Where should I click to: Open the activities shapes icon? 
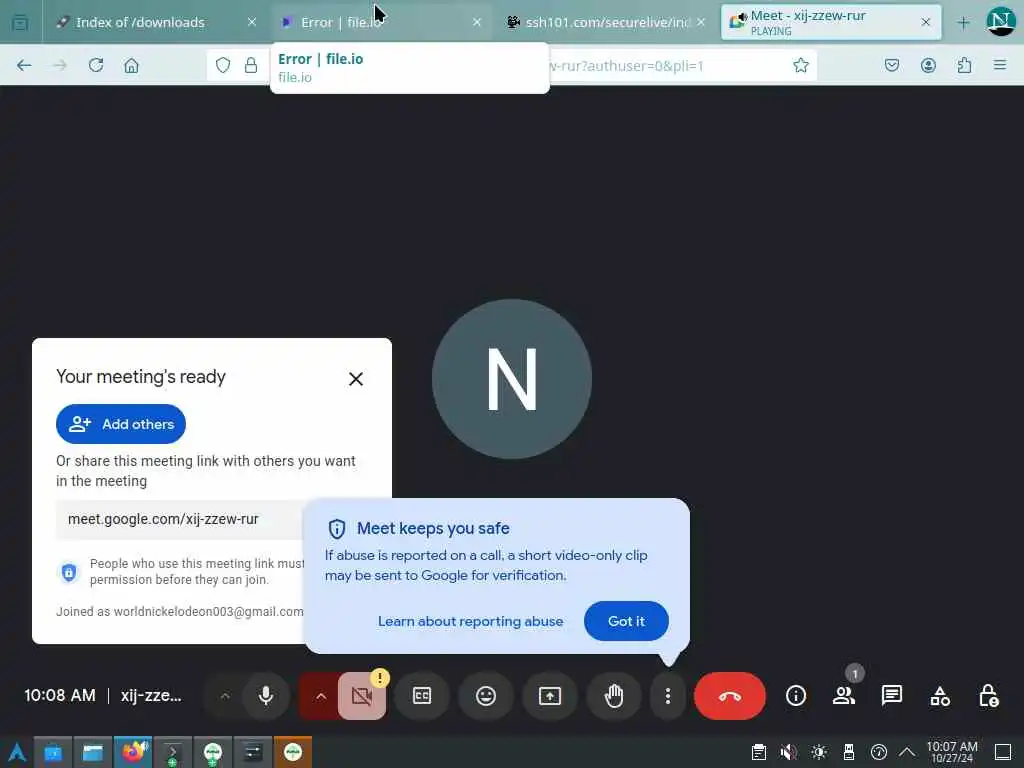click(x=940, y=696)
